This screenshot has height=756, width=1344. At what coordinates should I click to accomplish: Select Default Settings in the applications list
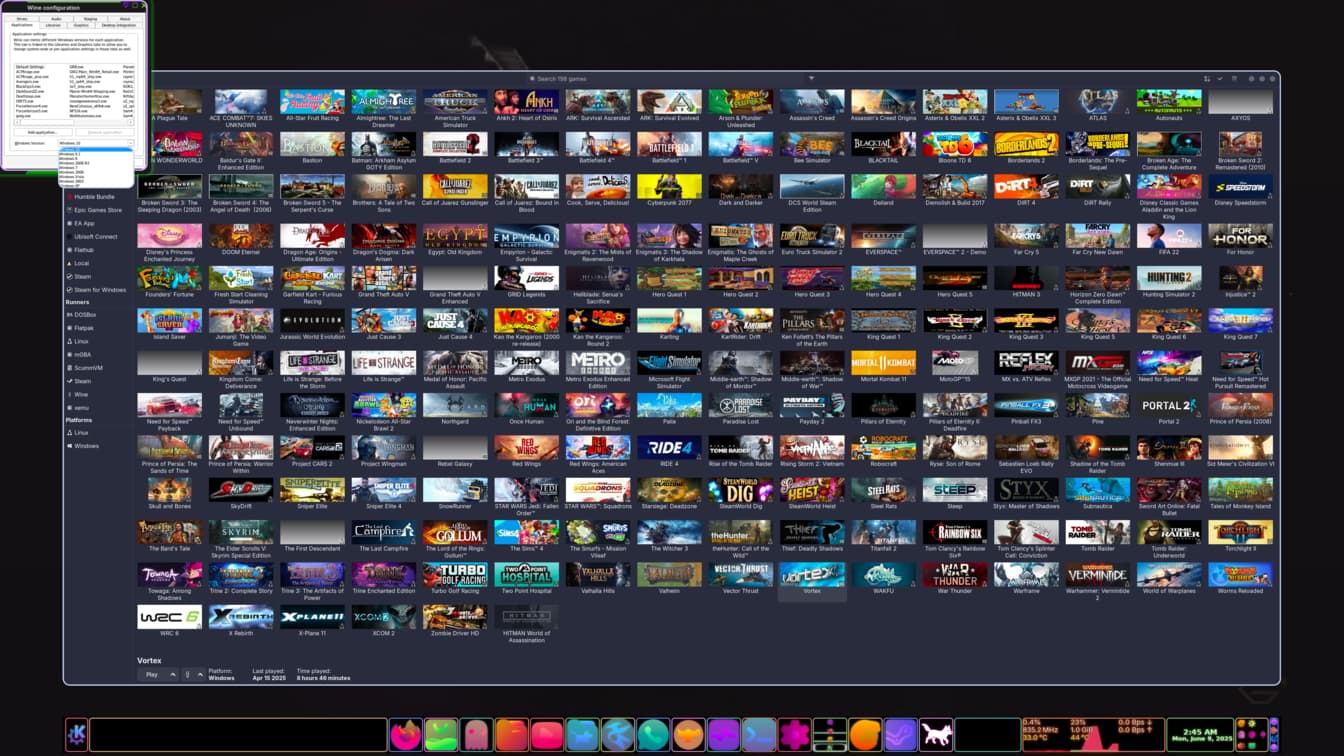(x=30, y=67)
